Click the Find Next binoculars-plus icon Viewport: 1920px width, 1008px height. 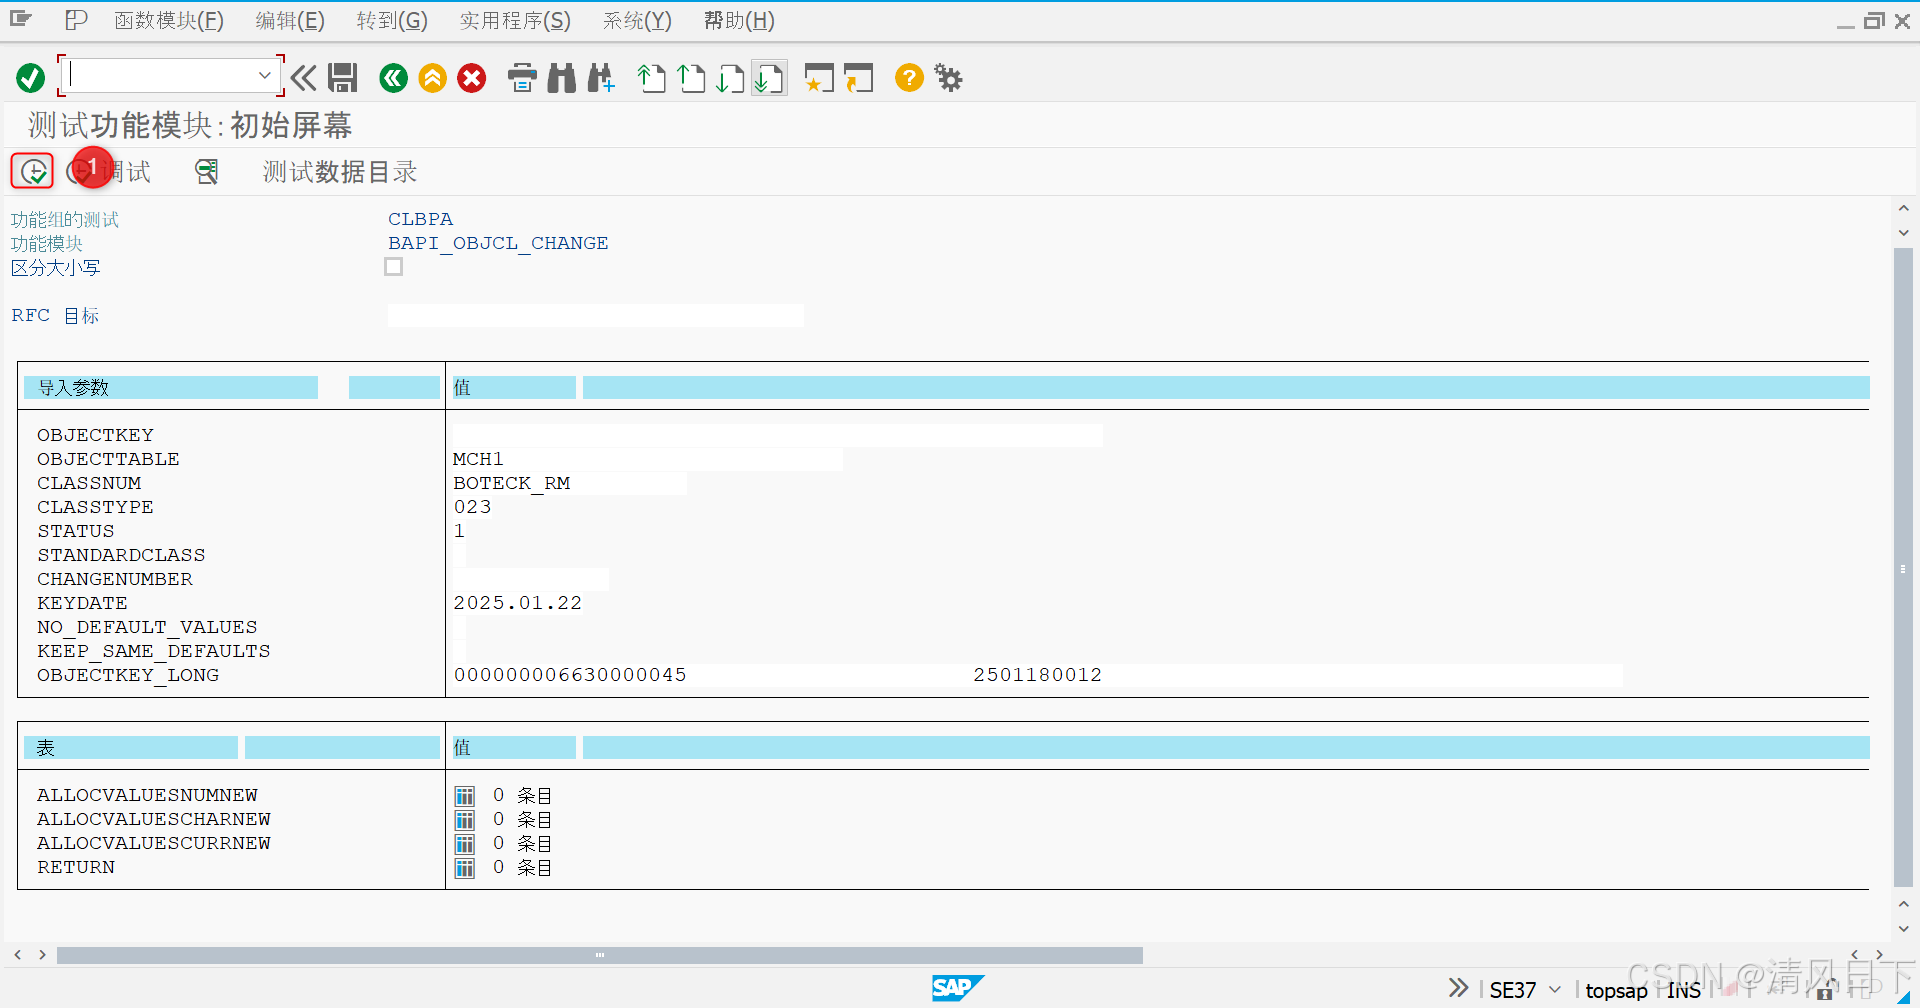pyautogui.click(x=601, y=78)
